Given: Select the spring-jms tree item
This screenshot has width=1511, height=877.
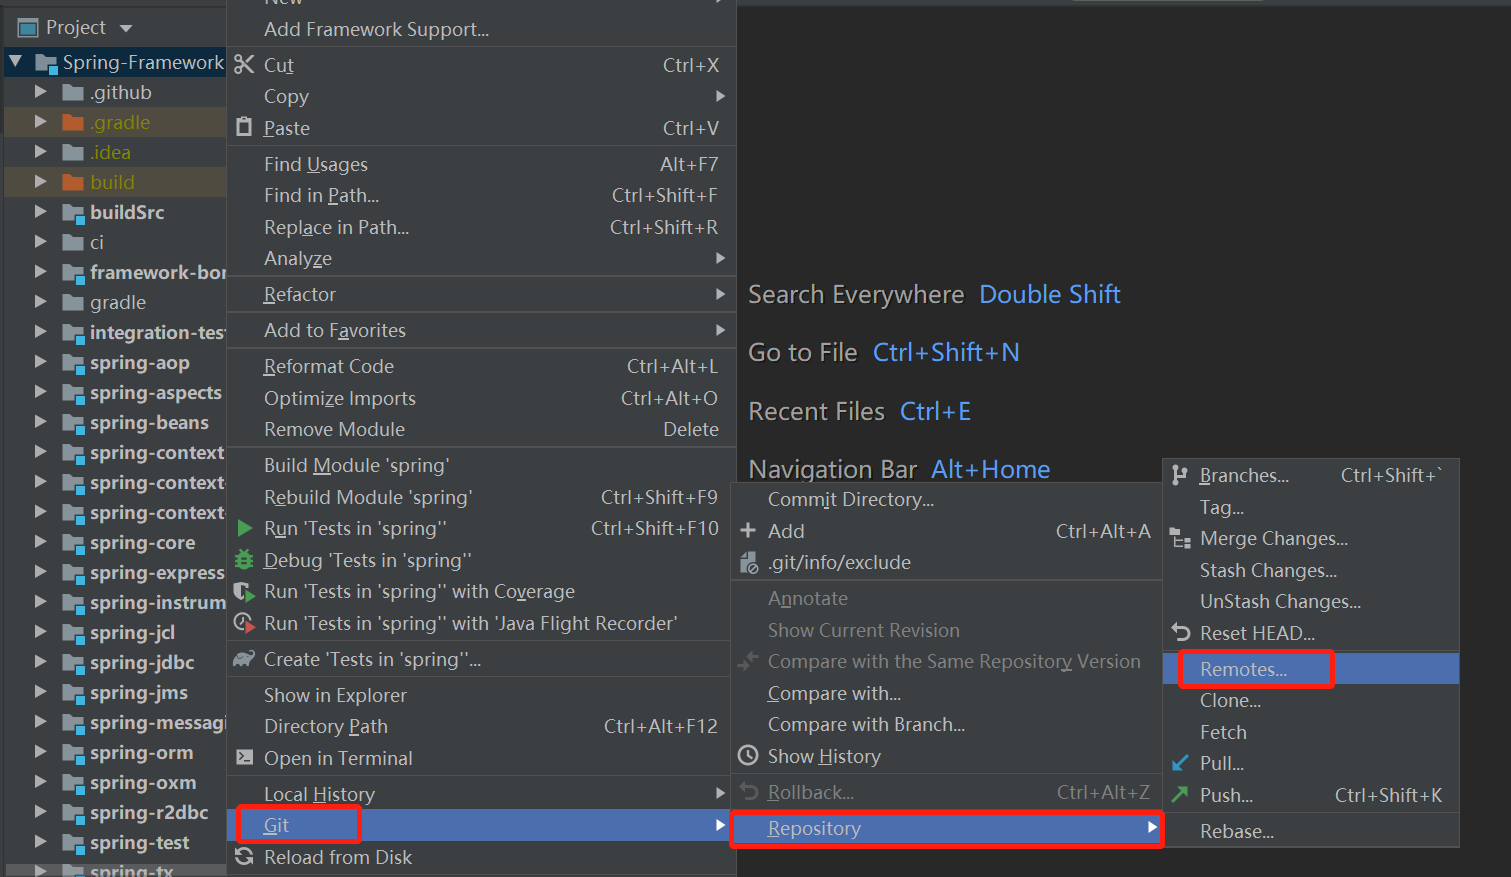Looking at the screenshot, I should click(115, 692).
